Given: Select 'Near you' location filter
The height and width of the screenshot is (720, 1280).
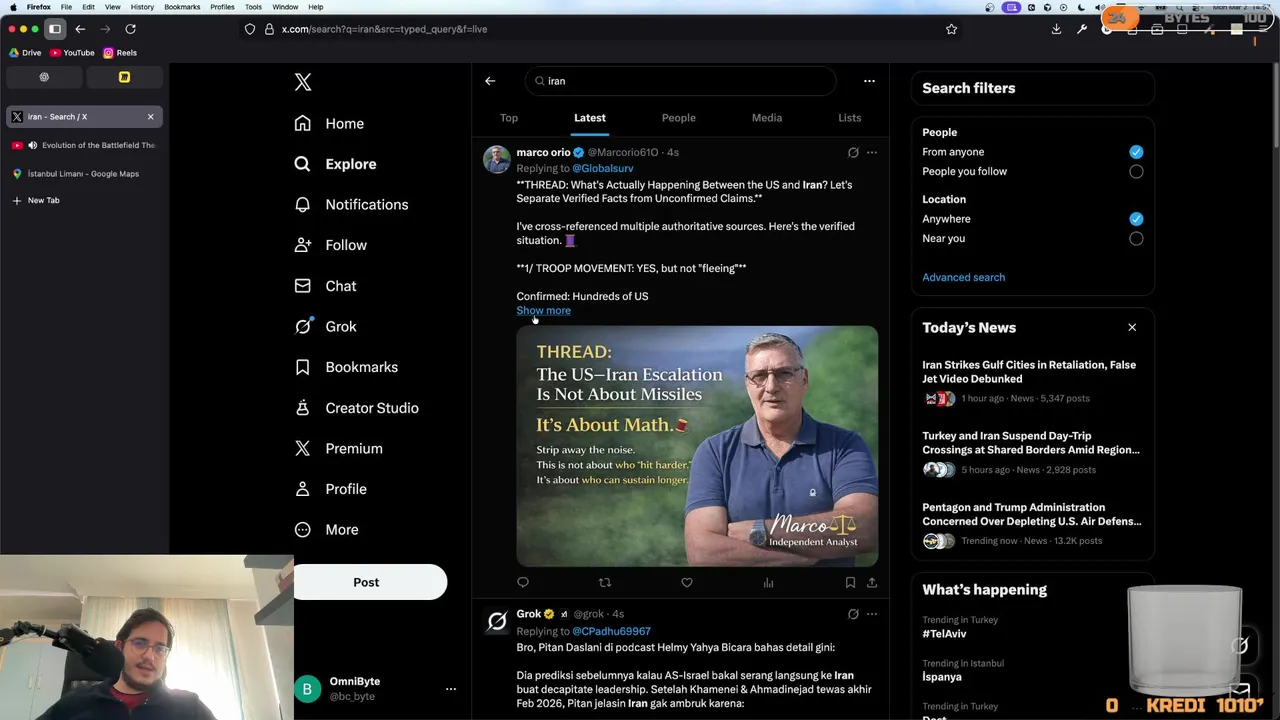Looking at the screenshot, I should point(1136,238).
